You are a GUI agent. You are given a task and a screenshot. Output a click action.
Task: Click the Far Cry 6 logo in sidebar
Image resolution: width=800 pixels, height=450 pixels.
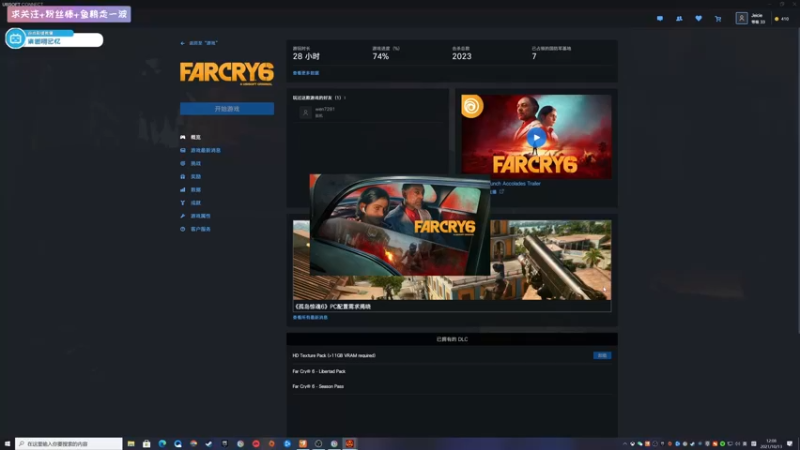(227, 73)
